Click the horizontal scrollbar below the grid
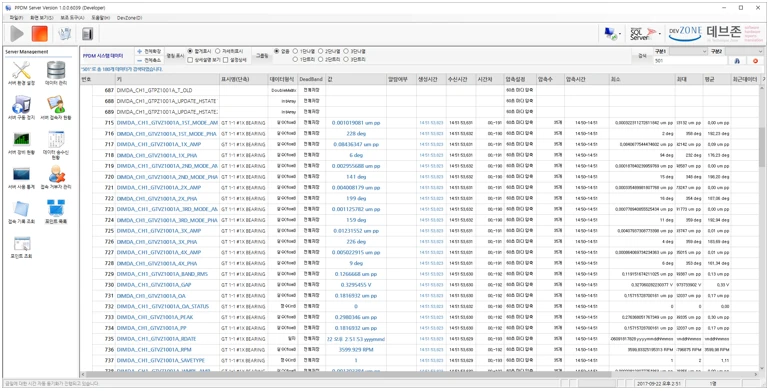This screenshot has width=771, height=391. click(x=419, y=374)
